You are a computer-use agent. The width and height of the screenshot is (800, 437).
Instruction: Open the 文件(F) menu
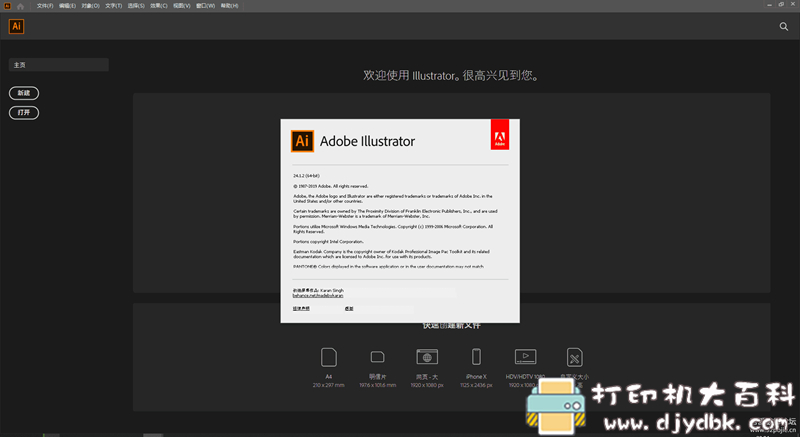(x=45, y=6)
